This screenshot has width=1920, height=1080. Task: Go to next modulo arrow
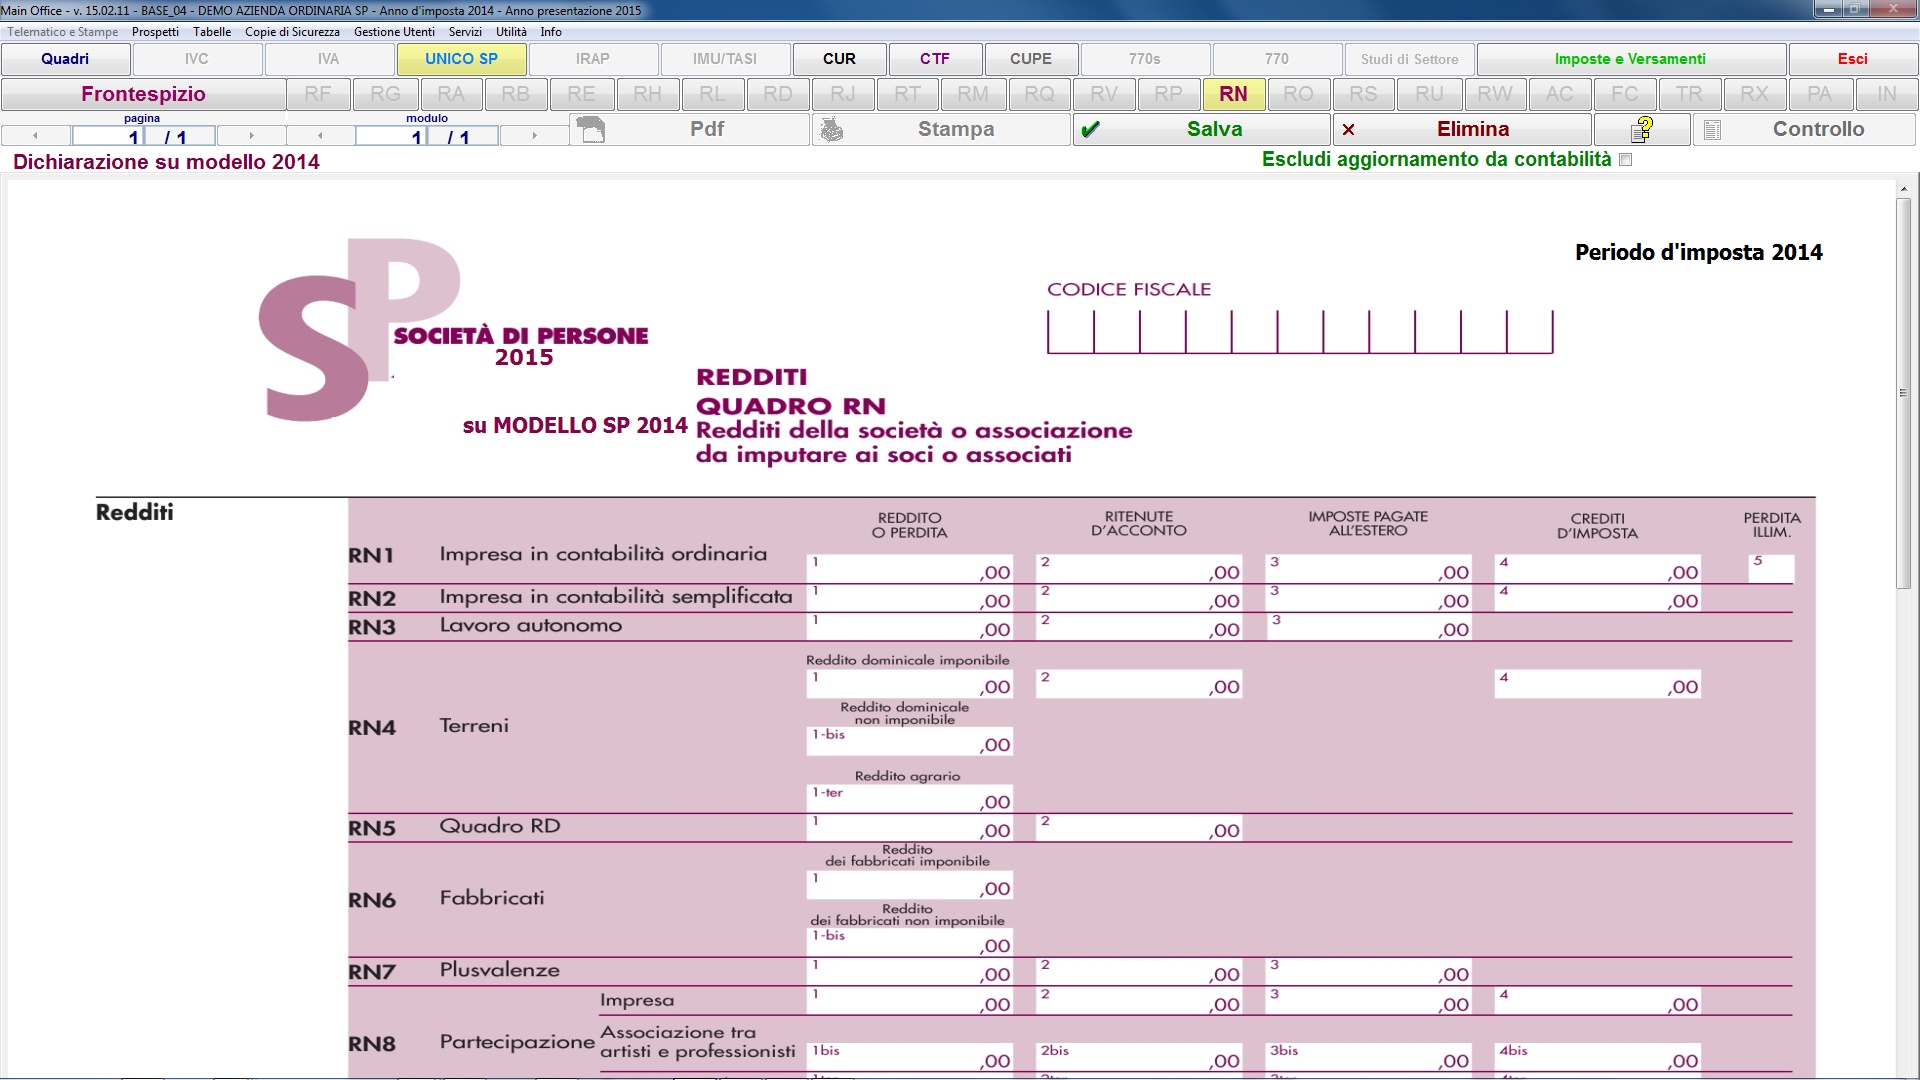pyautogui.click(x=534, y=135)
